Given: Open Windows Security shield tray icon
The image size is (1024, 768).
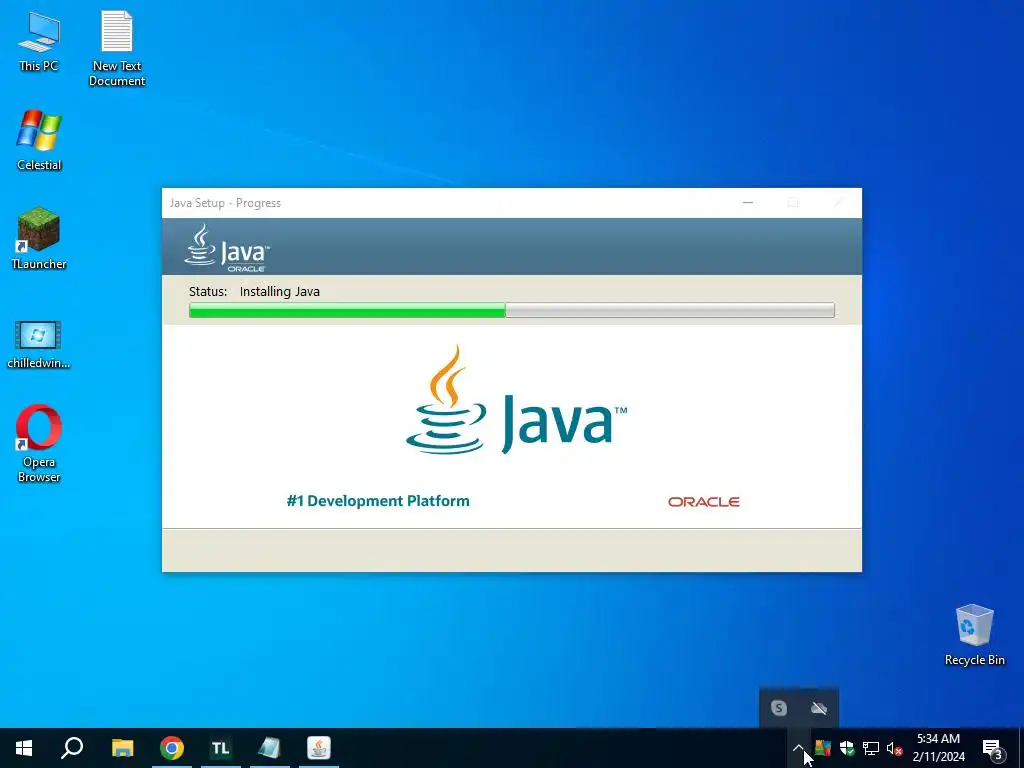Looking at the screenshot, I should 847,748.
